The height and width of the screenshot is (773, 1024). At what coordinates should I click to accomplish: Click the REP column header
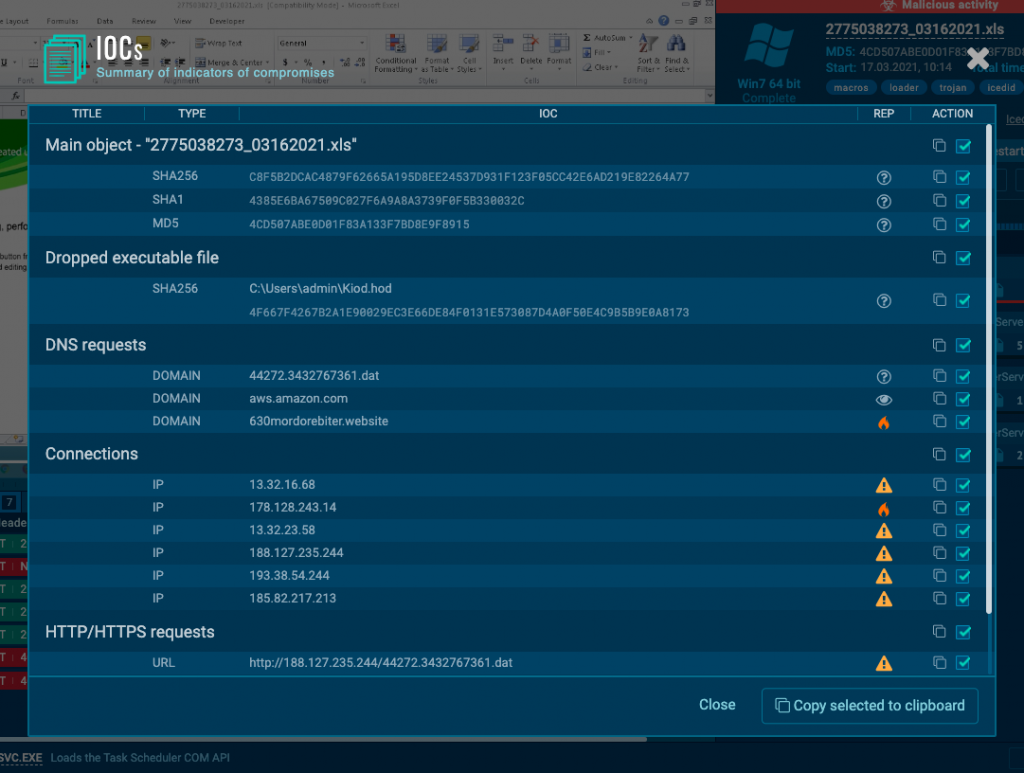point(883,113)
